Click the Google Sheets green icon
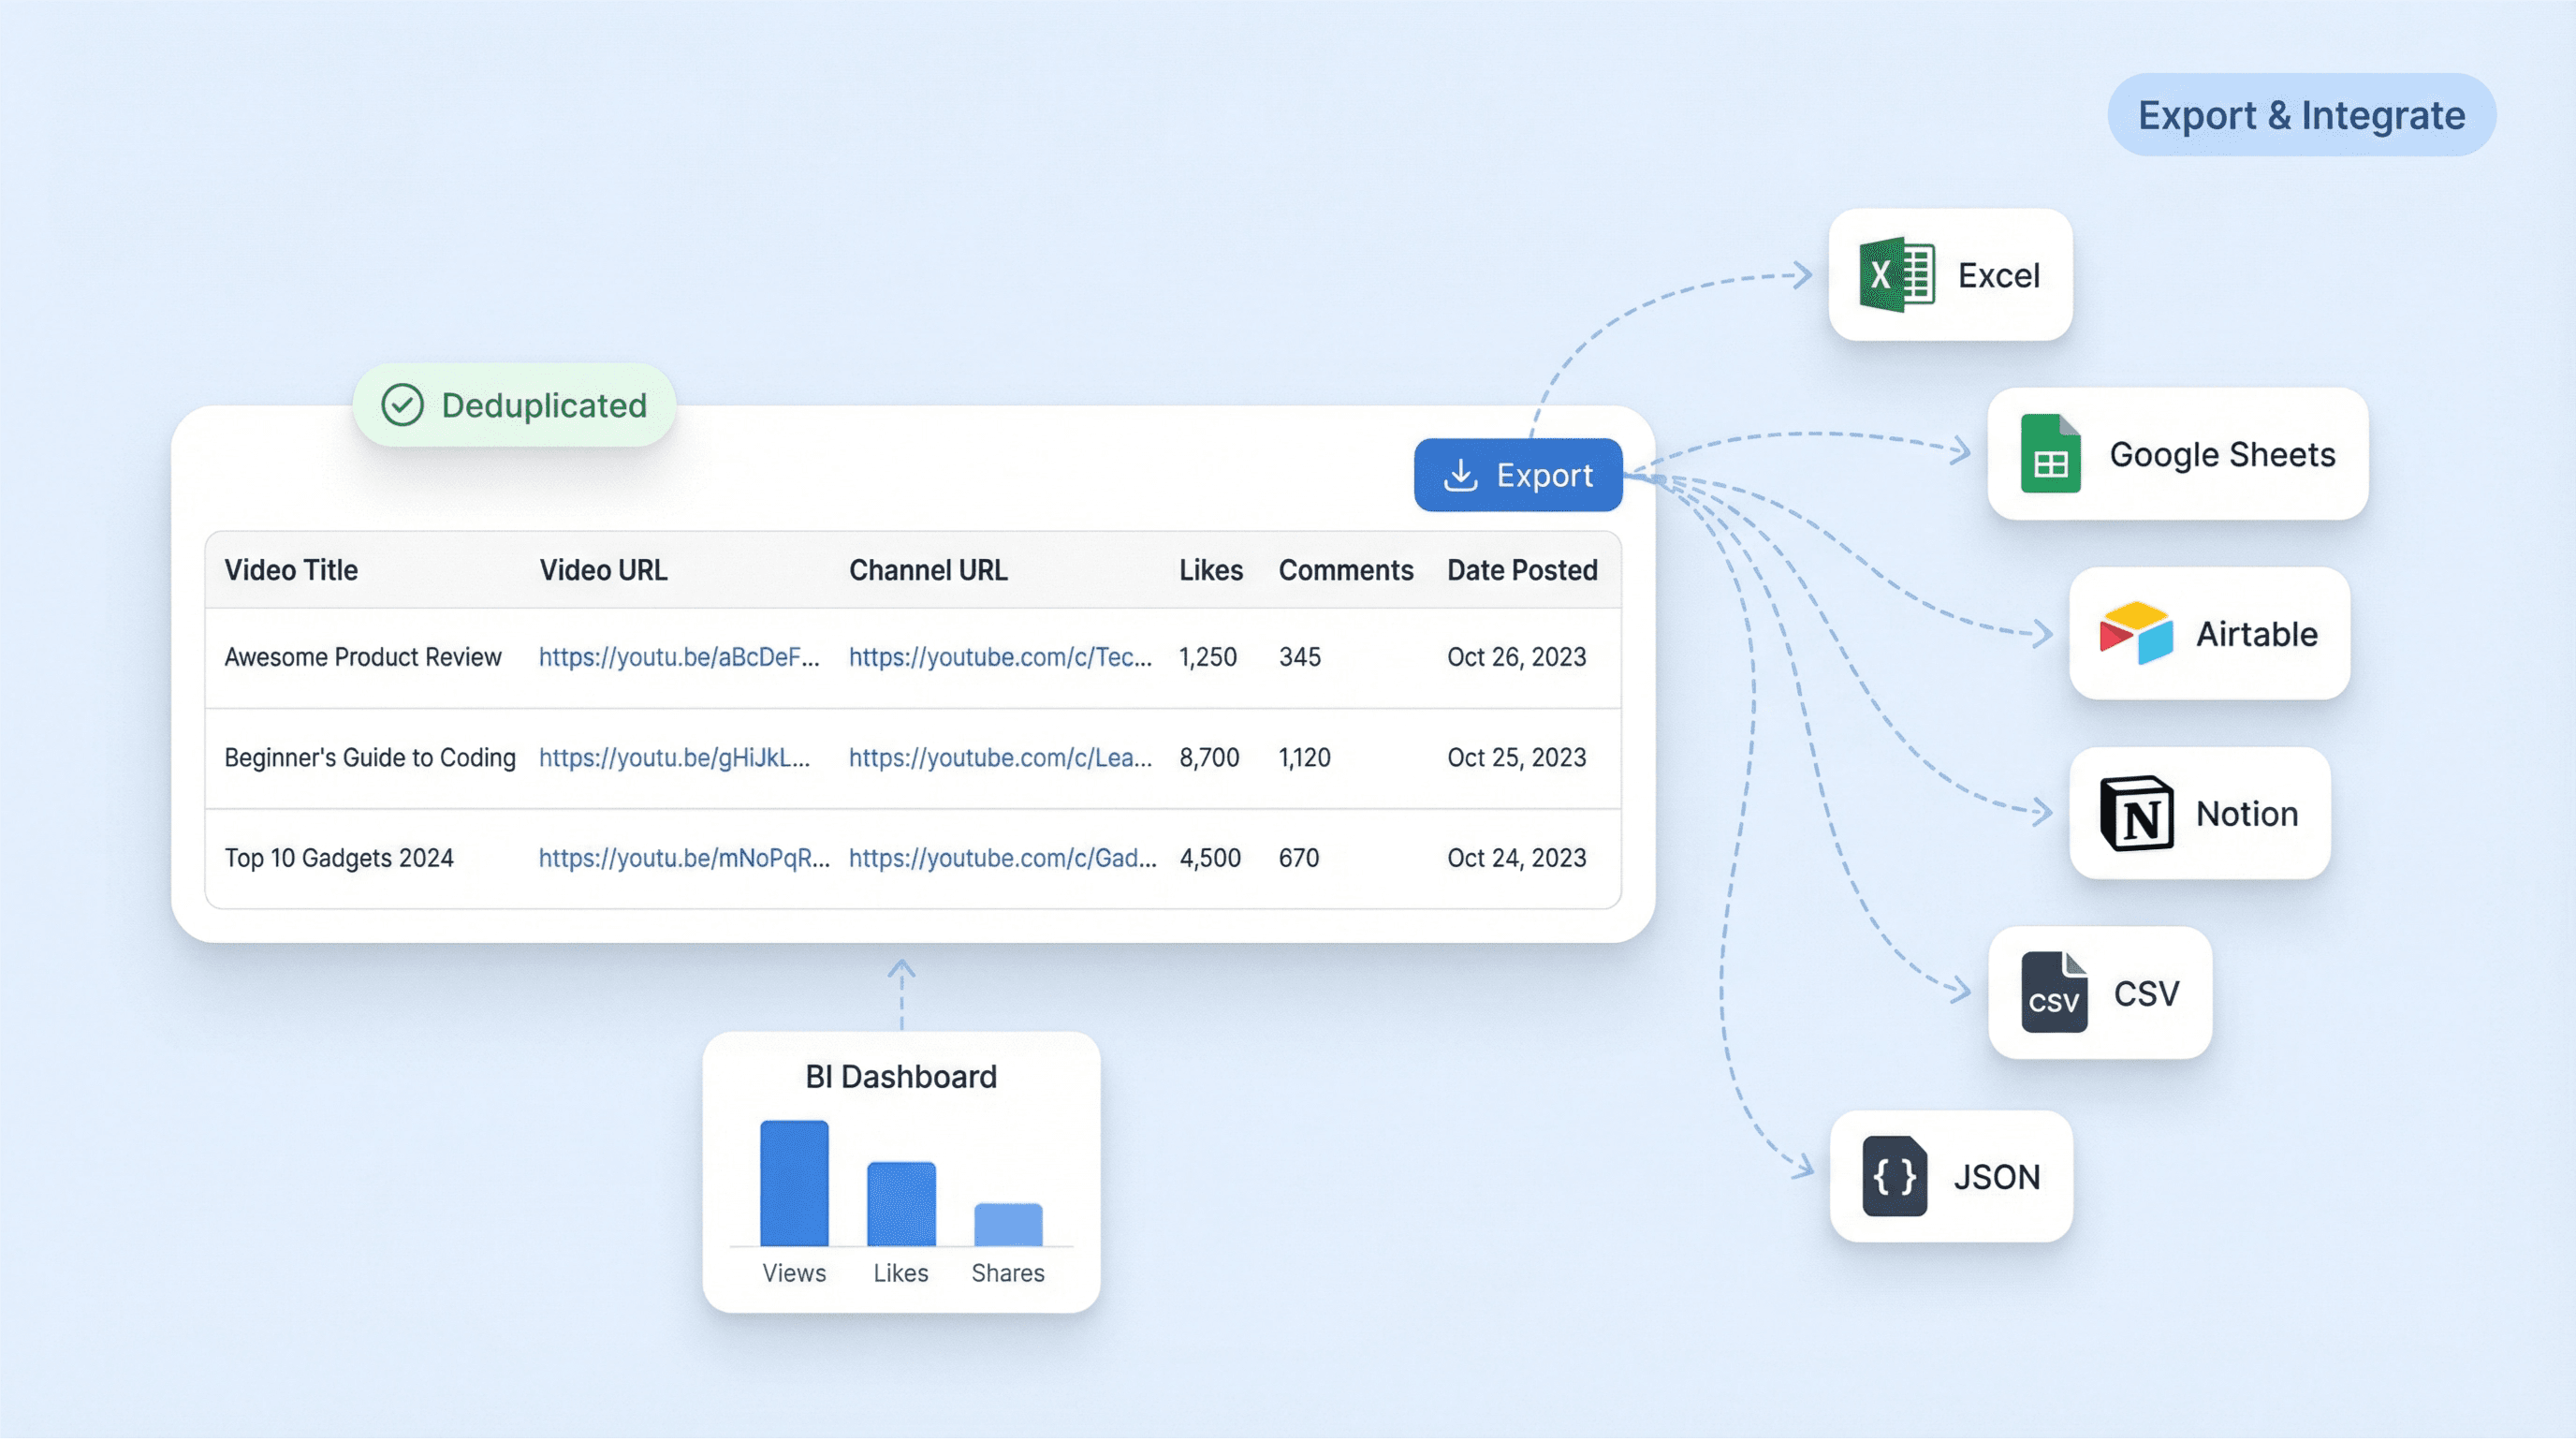The width and height of the screenshot is (2576, 1441). pos(2050,454)
